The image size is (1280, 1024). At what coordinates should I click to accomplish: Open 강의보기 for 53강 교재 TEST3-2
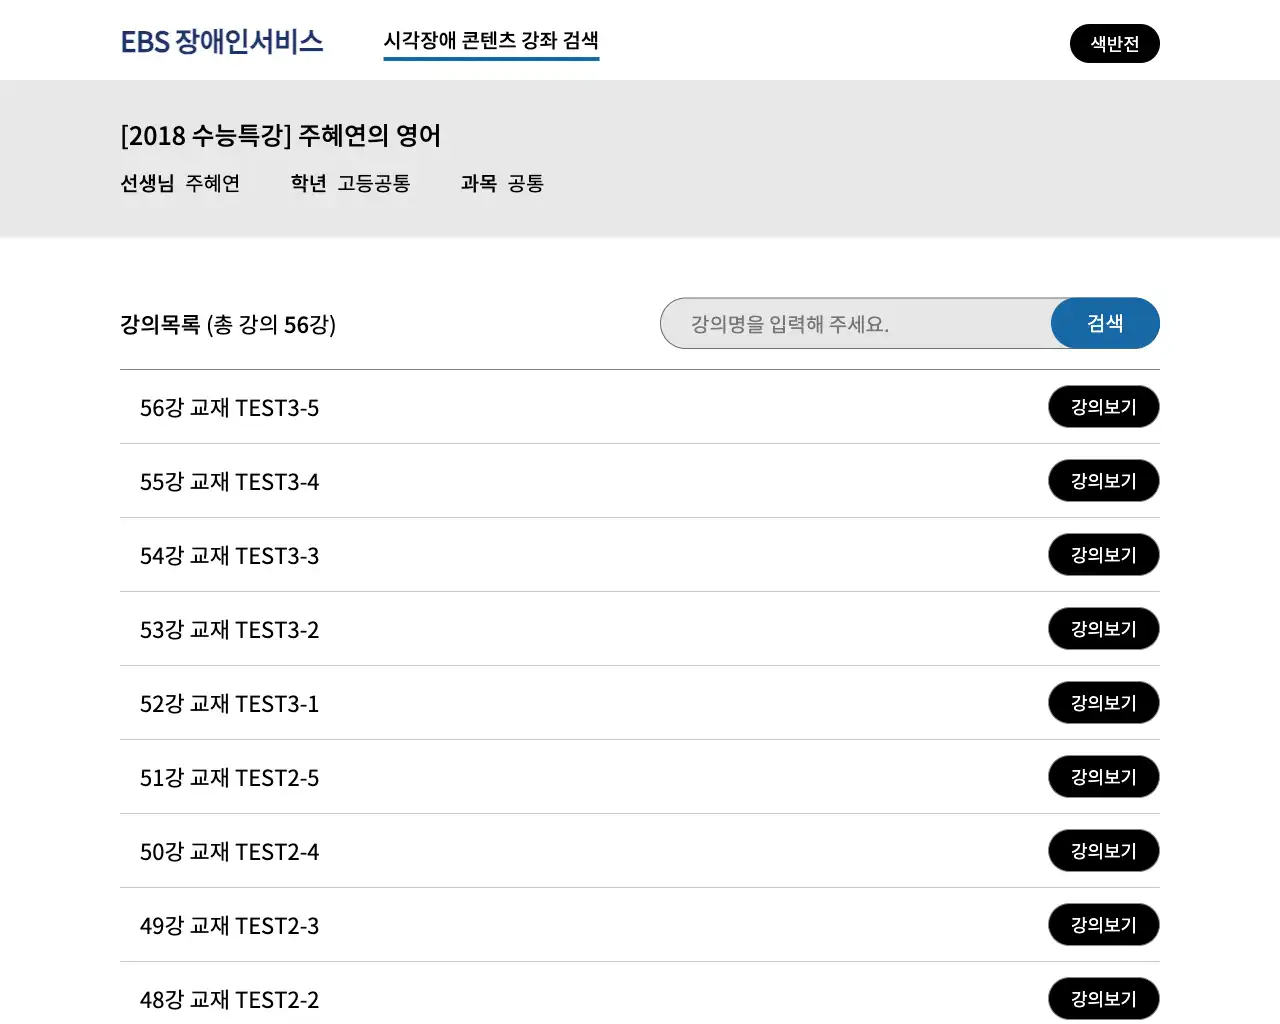1103,629
